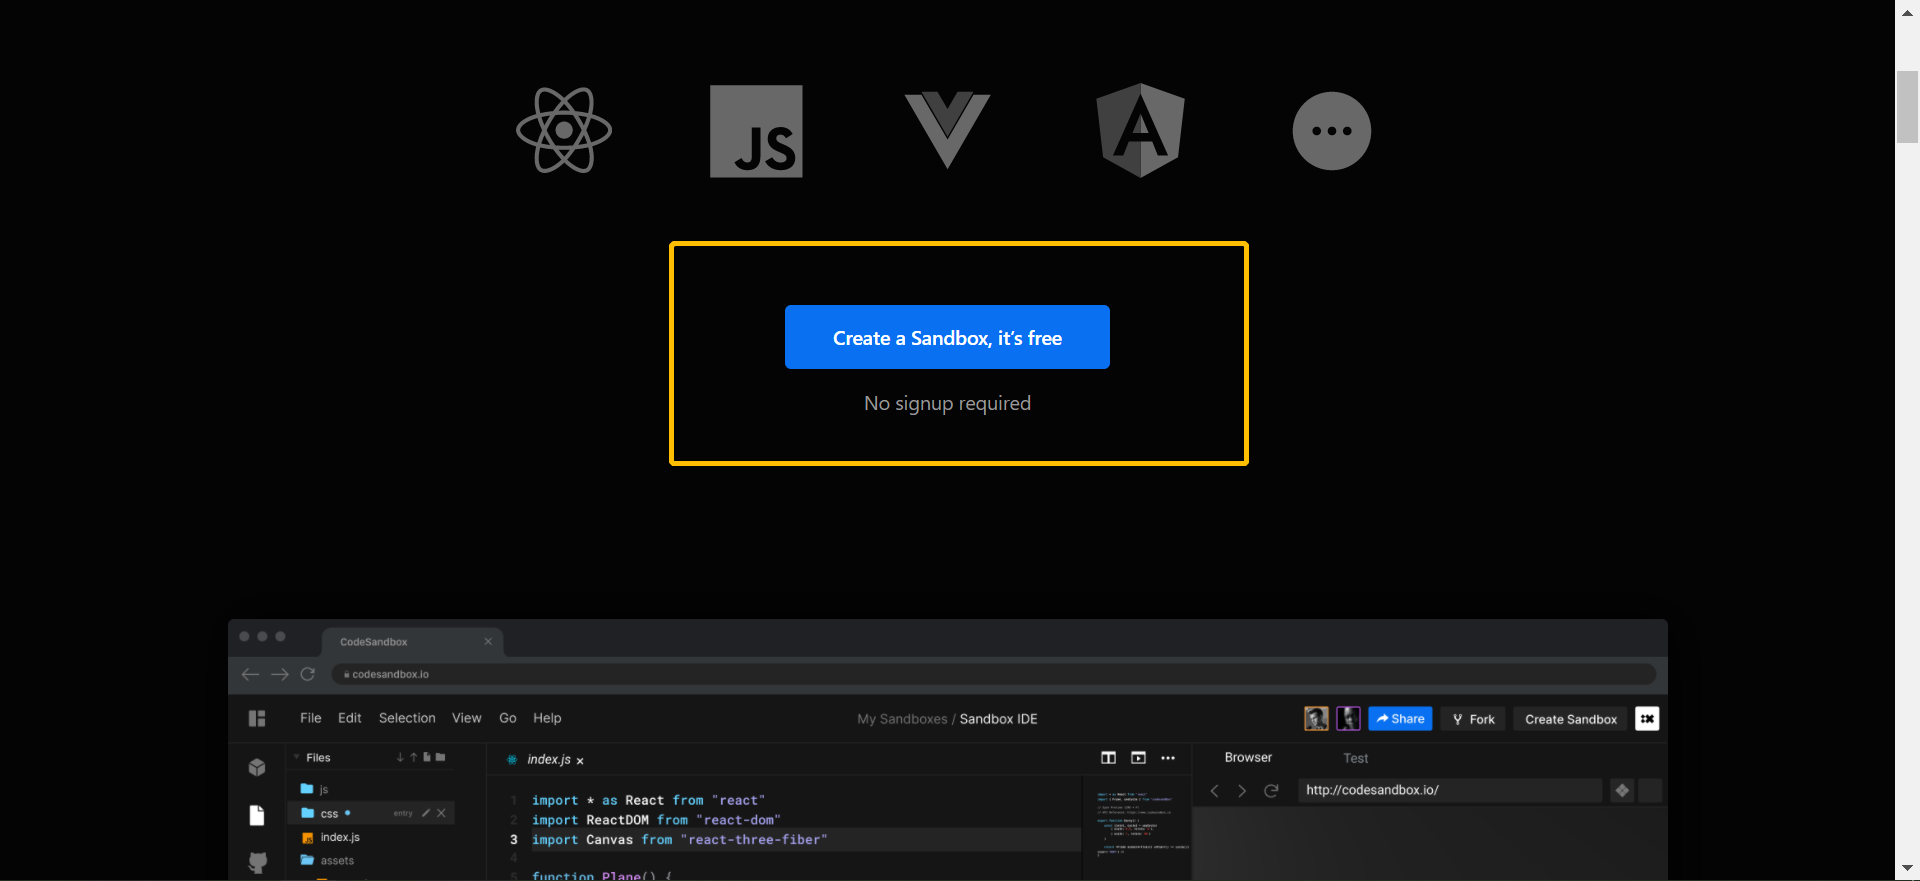Open the View menu

(467, 718)
